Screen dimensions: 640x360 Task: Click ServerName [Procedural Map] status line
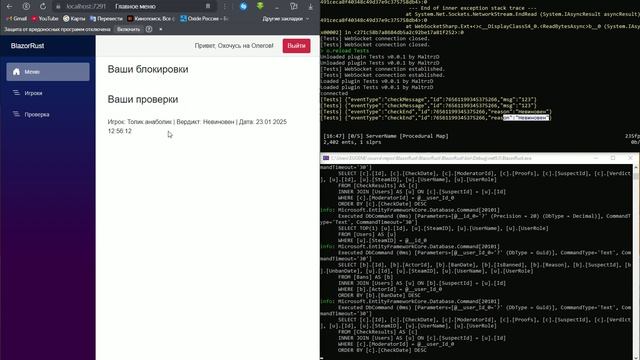point(386,136)
